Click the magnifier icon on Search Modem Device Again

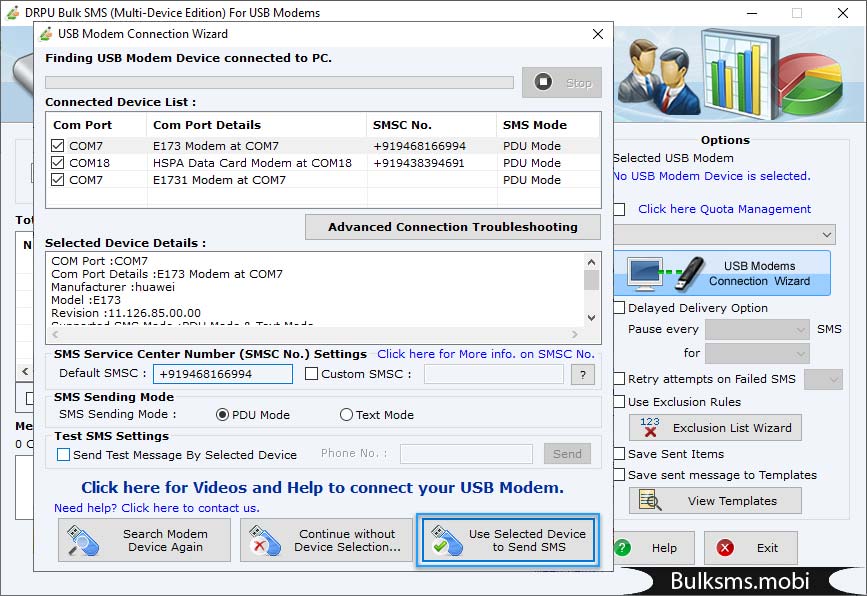click(x=83, y=541)
